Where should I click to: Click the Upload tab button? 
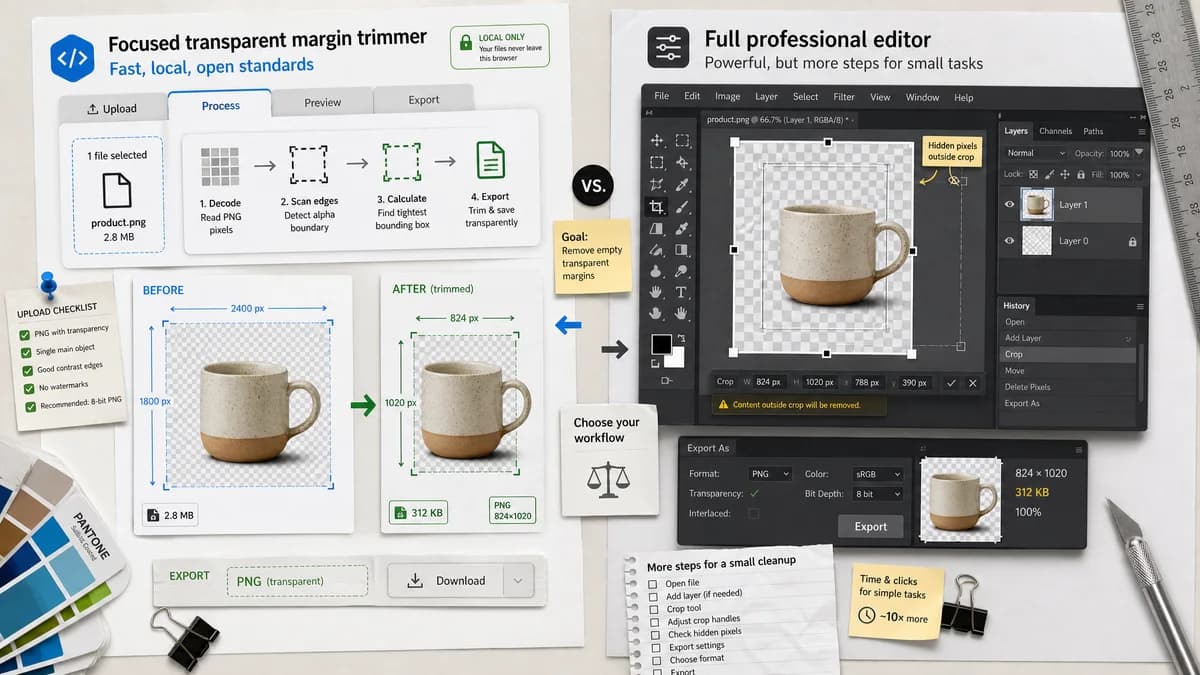112,109
